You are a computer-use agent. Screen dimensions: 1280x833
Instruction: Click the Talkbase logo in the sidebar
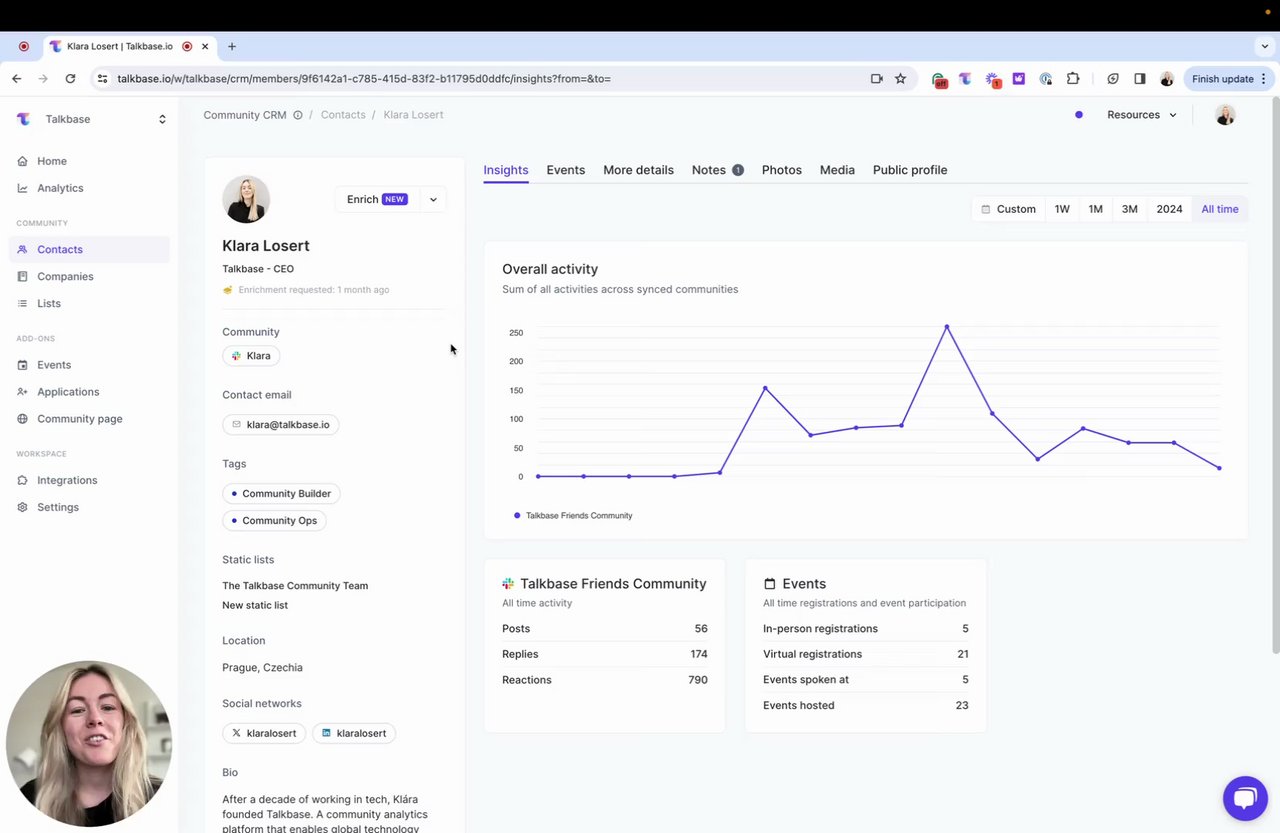(24, 119)
